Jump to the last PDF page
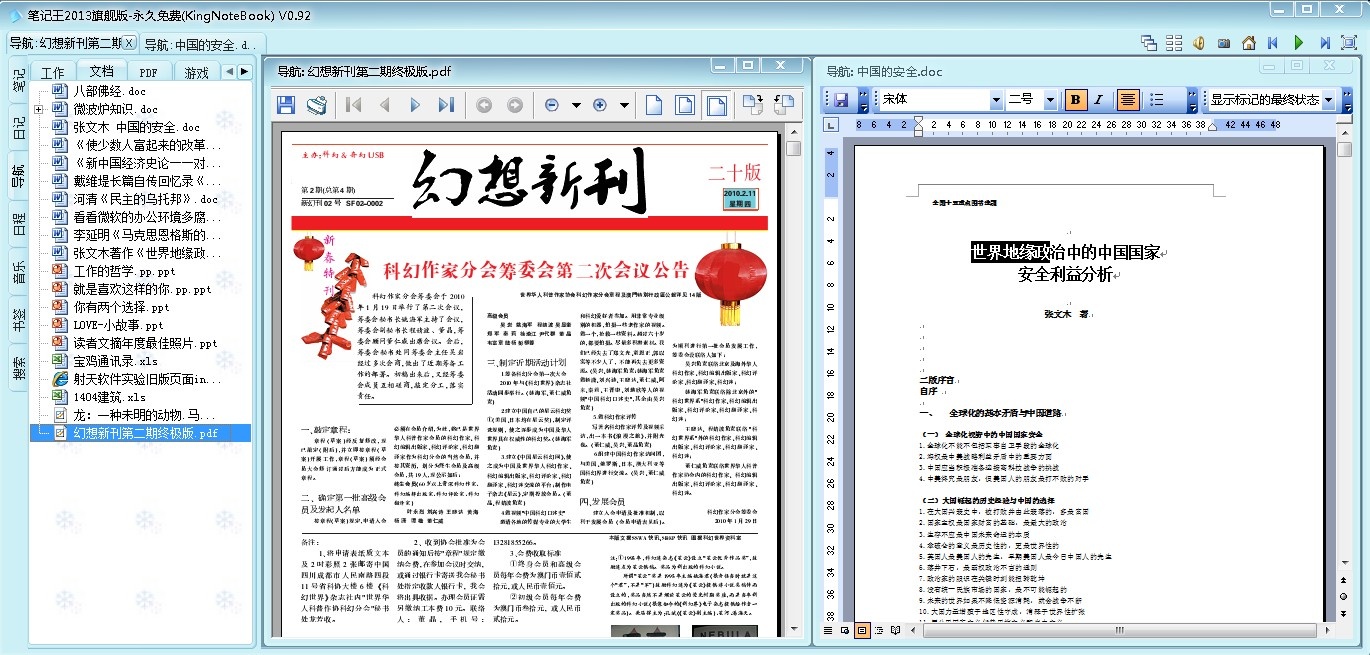This screenshot has width=1370, height=655. tap(446, 105)
